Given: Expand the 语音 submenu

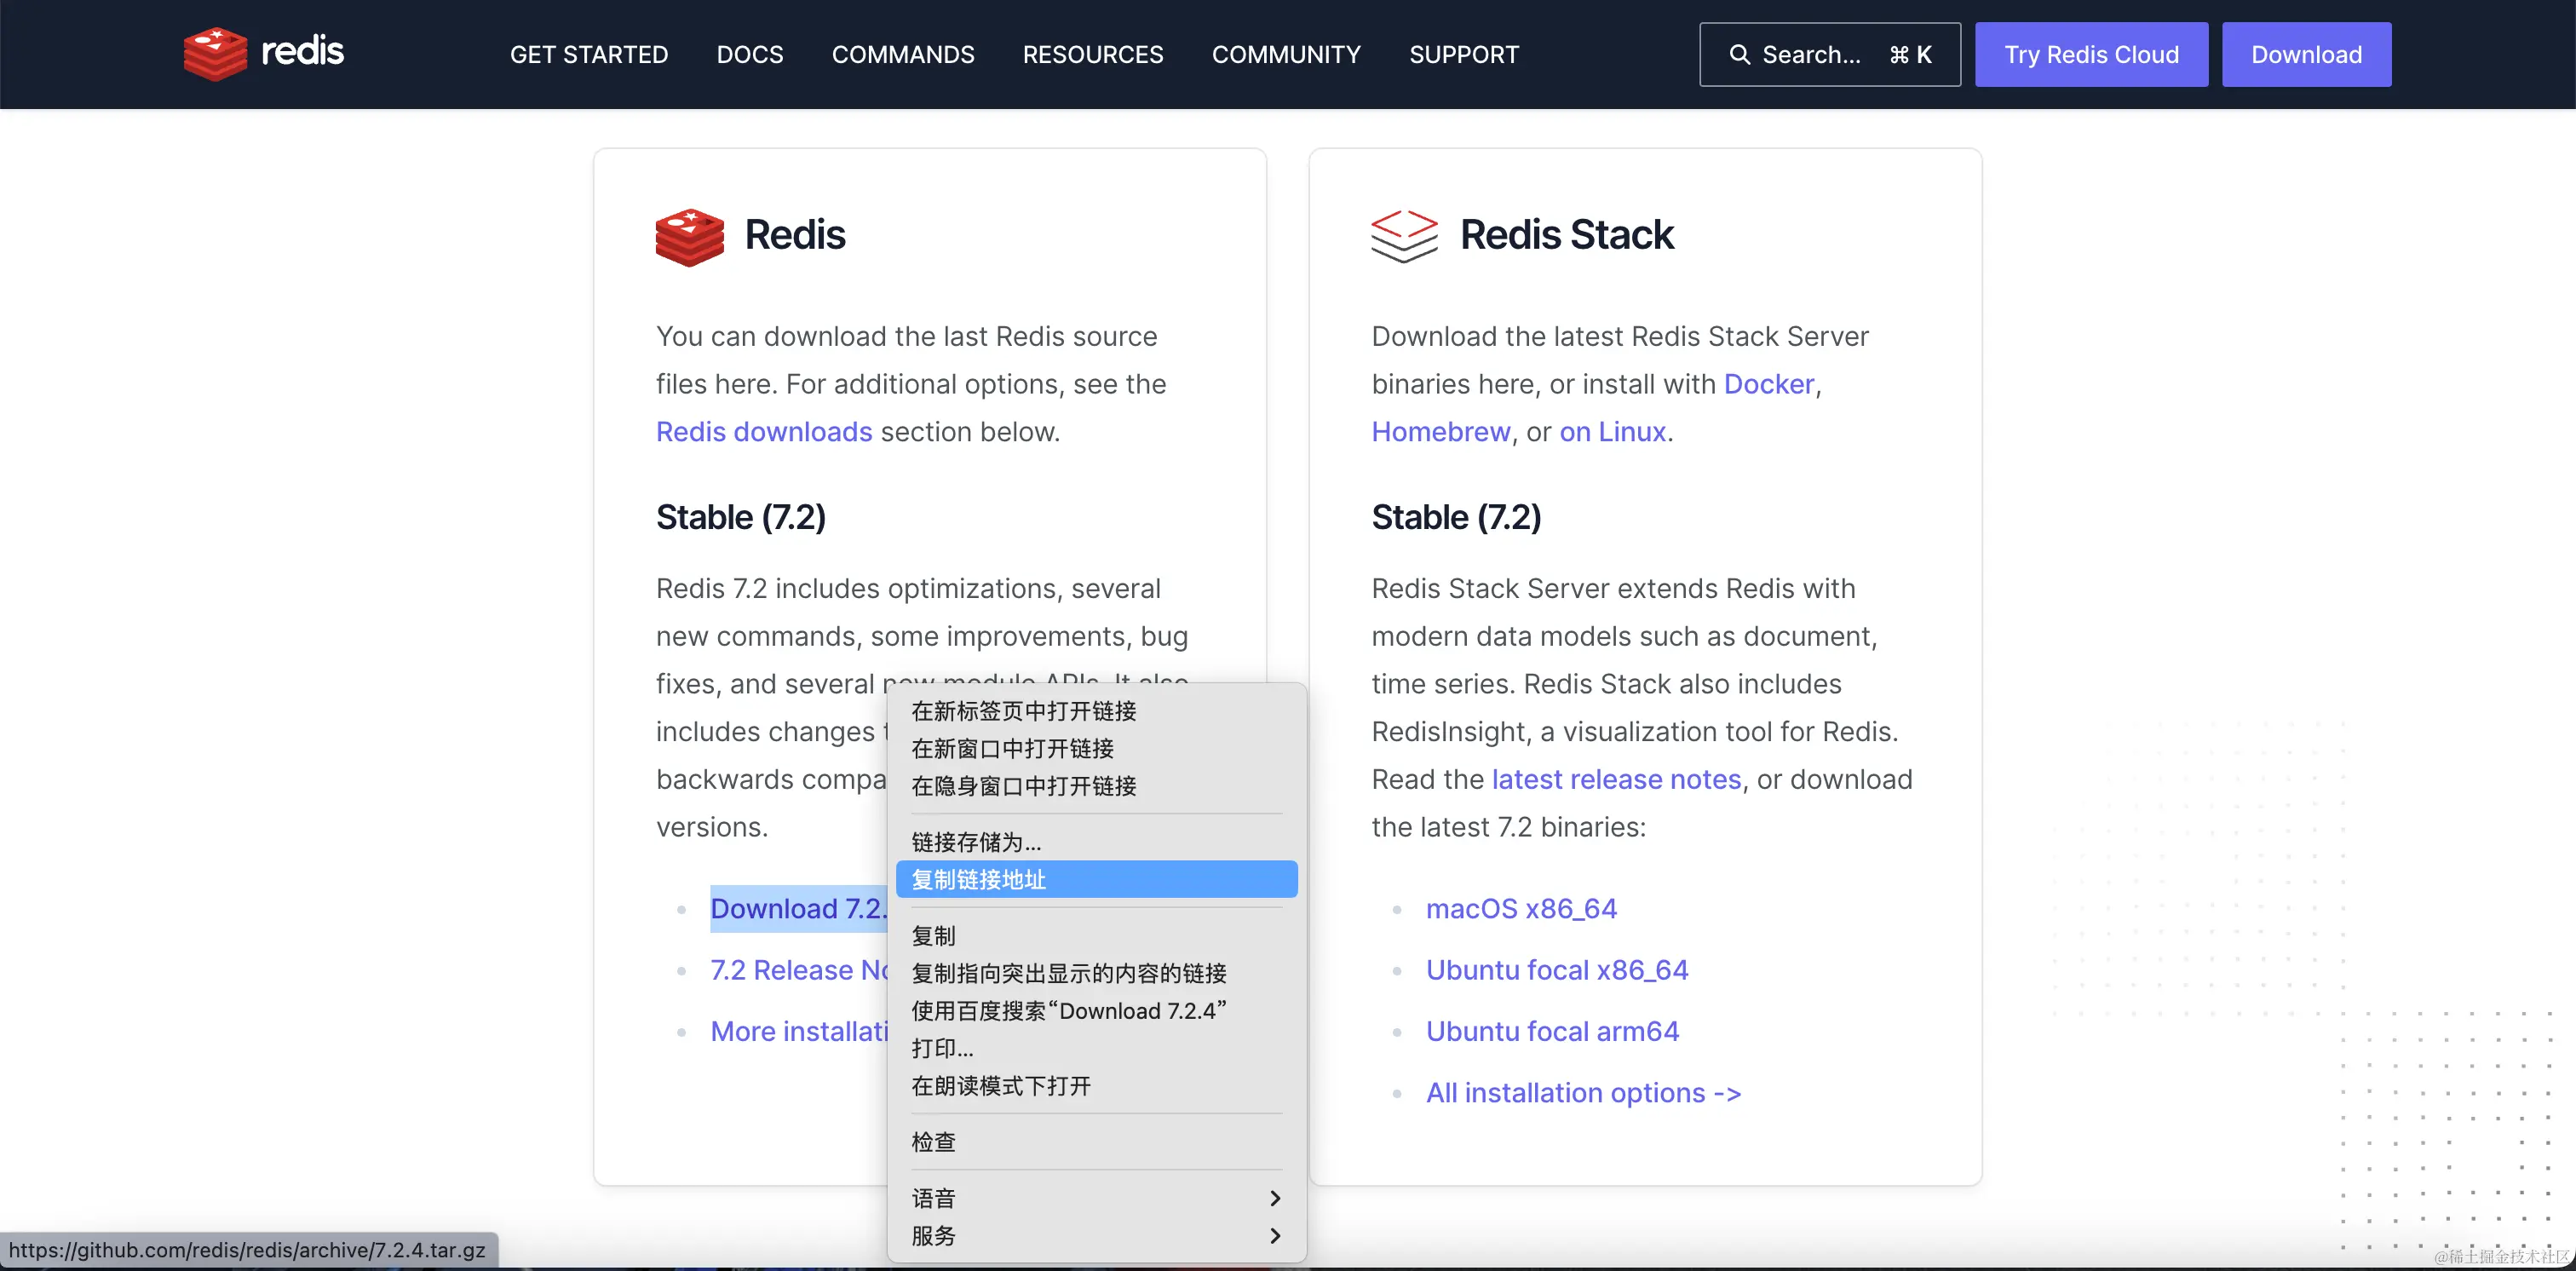Looking at the screenshot, I should click(x=1096, y=1198).
